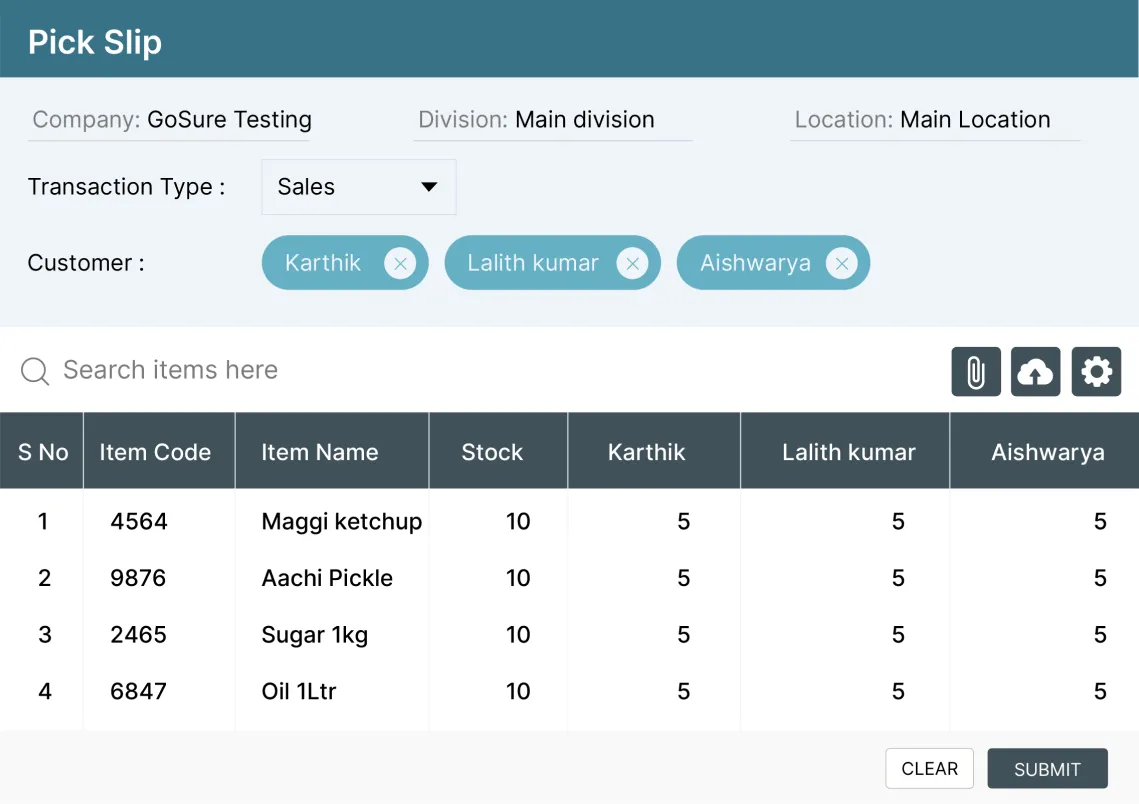Click the Aachi Pickle item name
1139x804 pixels.
click(328, 578)
